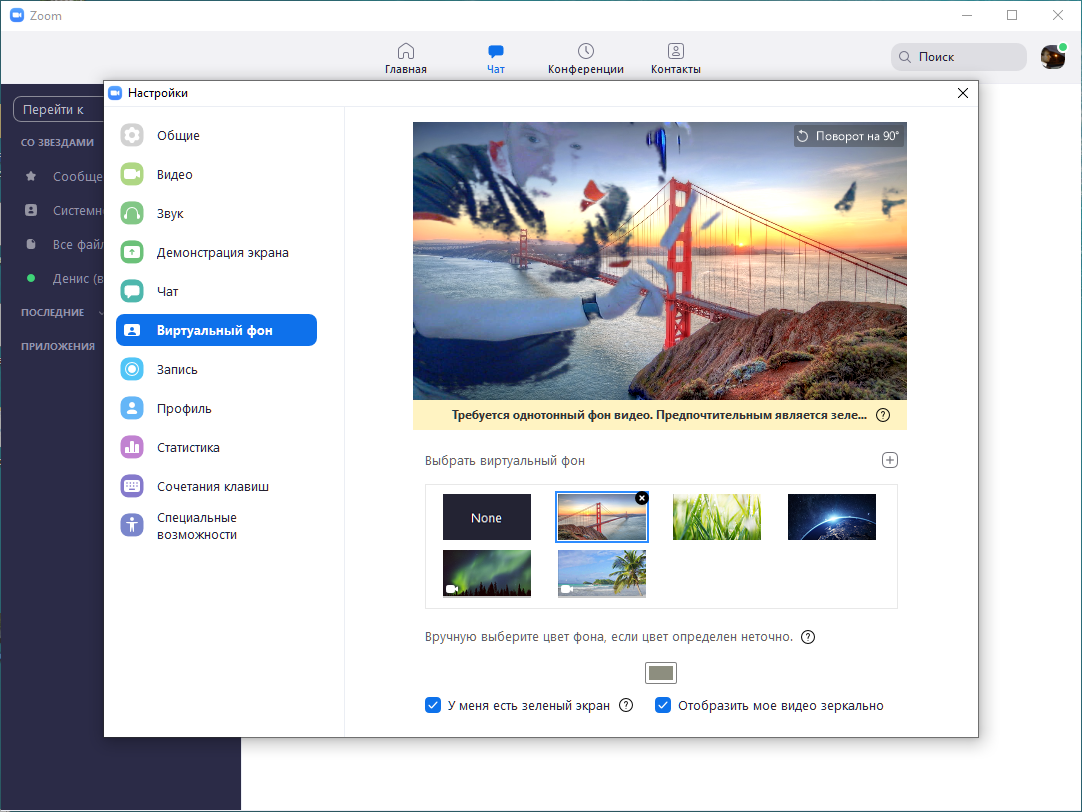Uncheck Отобразить мое видео зеркально

(x=662, y=705)
